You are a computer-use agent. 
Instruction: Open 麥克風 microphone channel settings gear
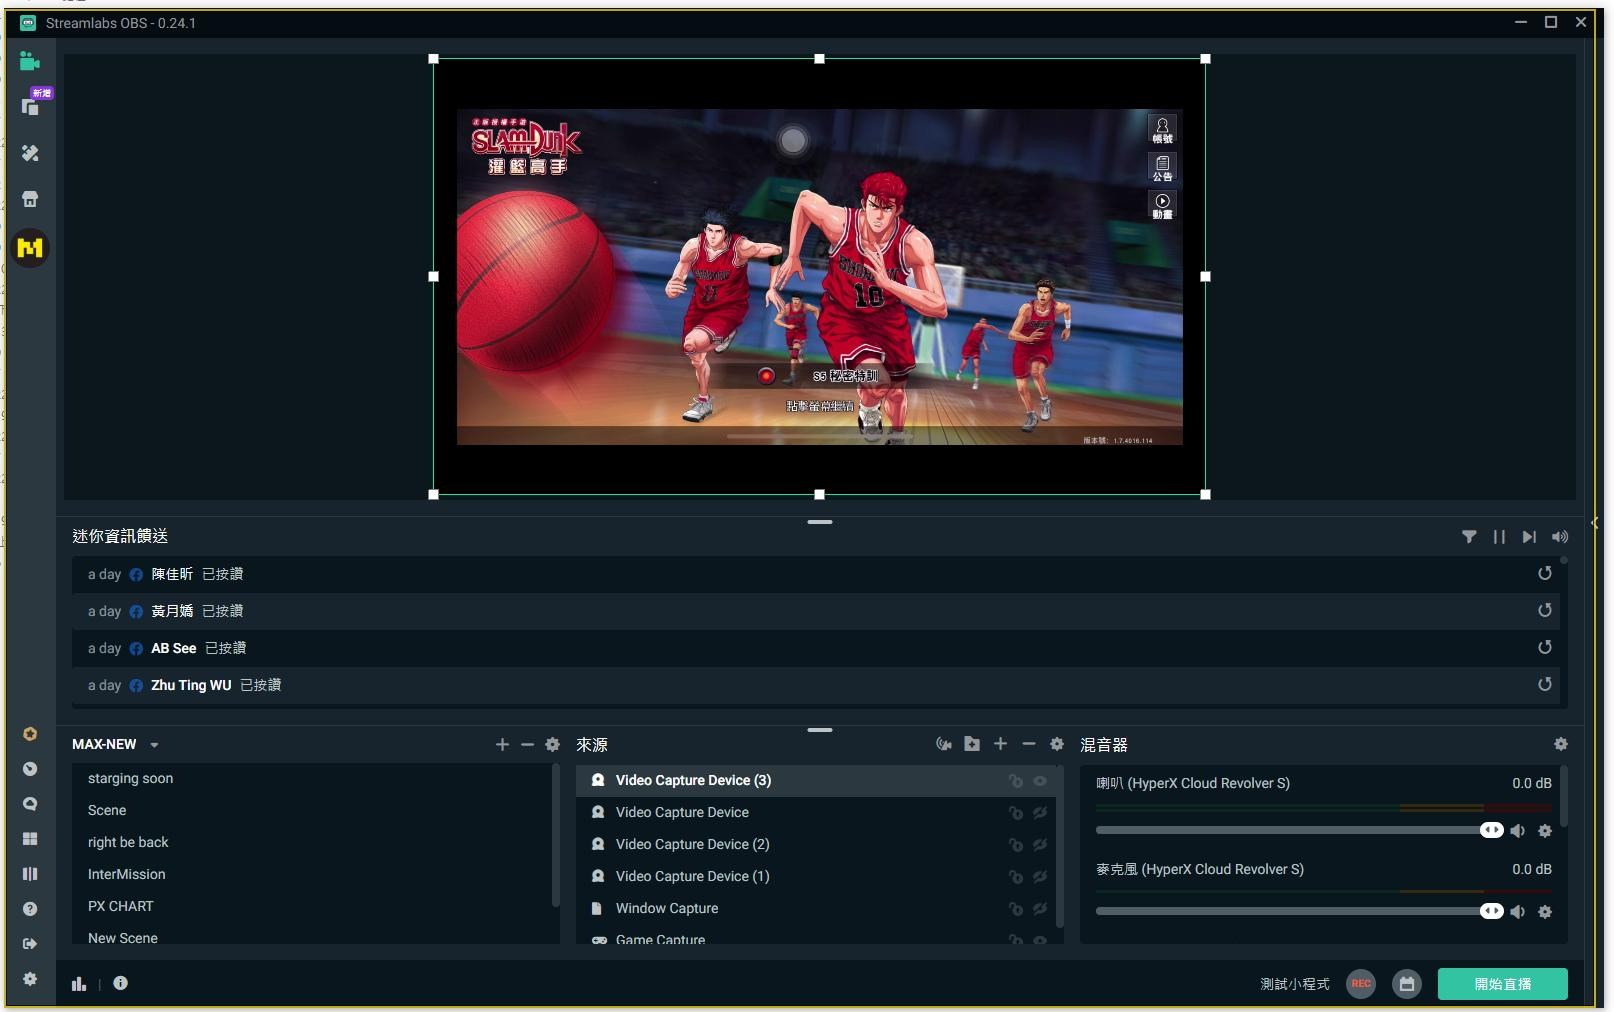[x=1545, y=912]
